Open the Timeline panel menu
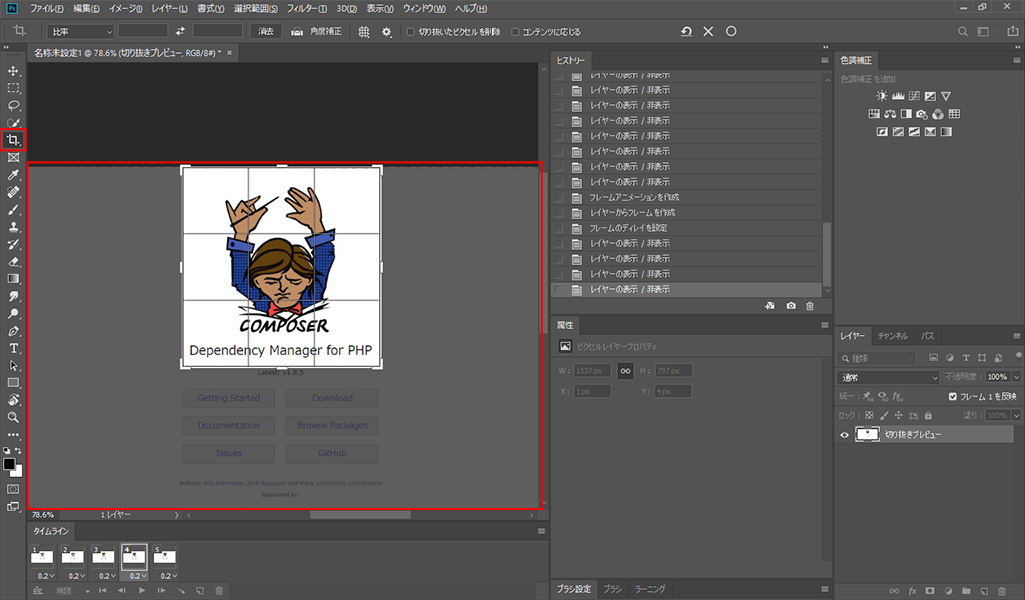The width and height of the screenshot is (1025, 600). click(541, 531)
